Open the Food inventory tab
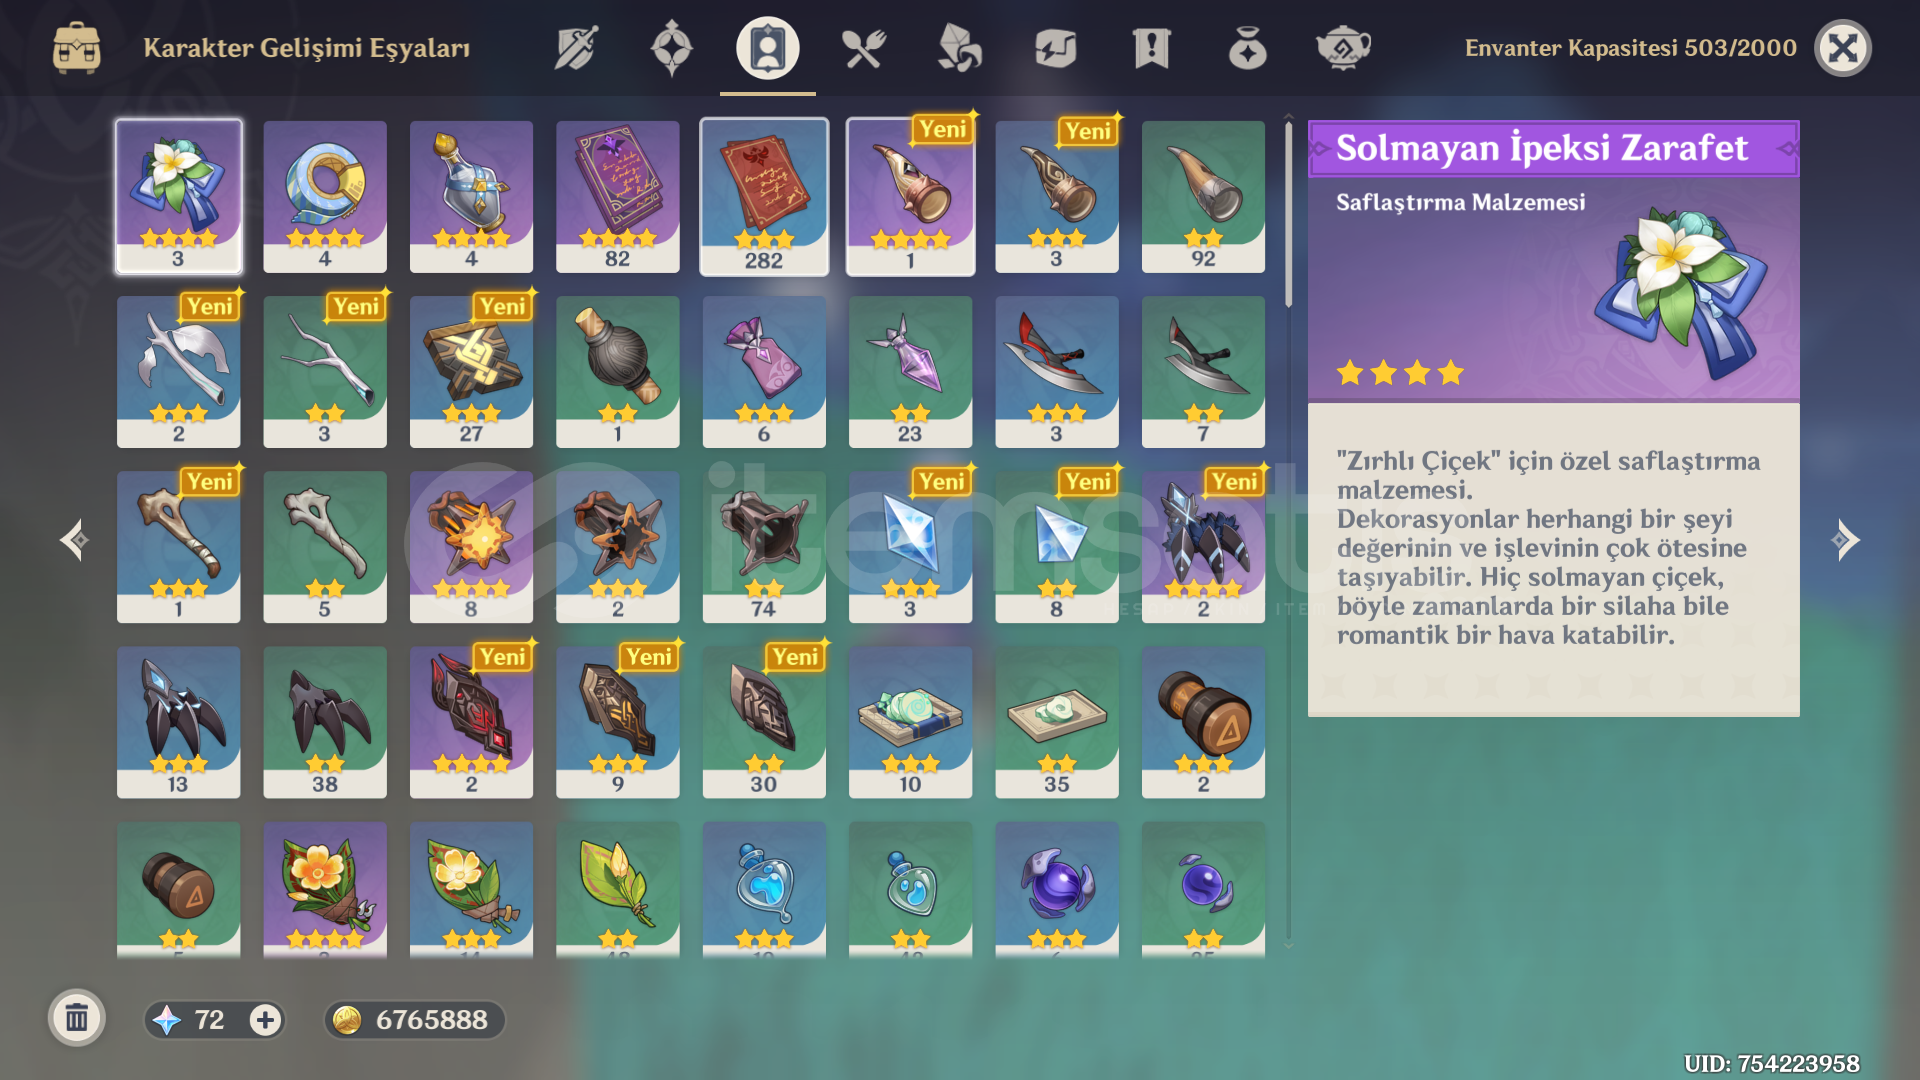 (x=863, y=47)
